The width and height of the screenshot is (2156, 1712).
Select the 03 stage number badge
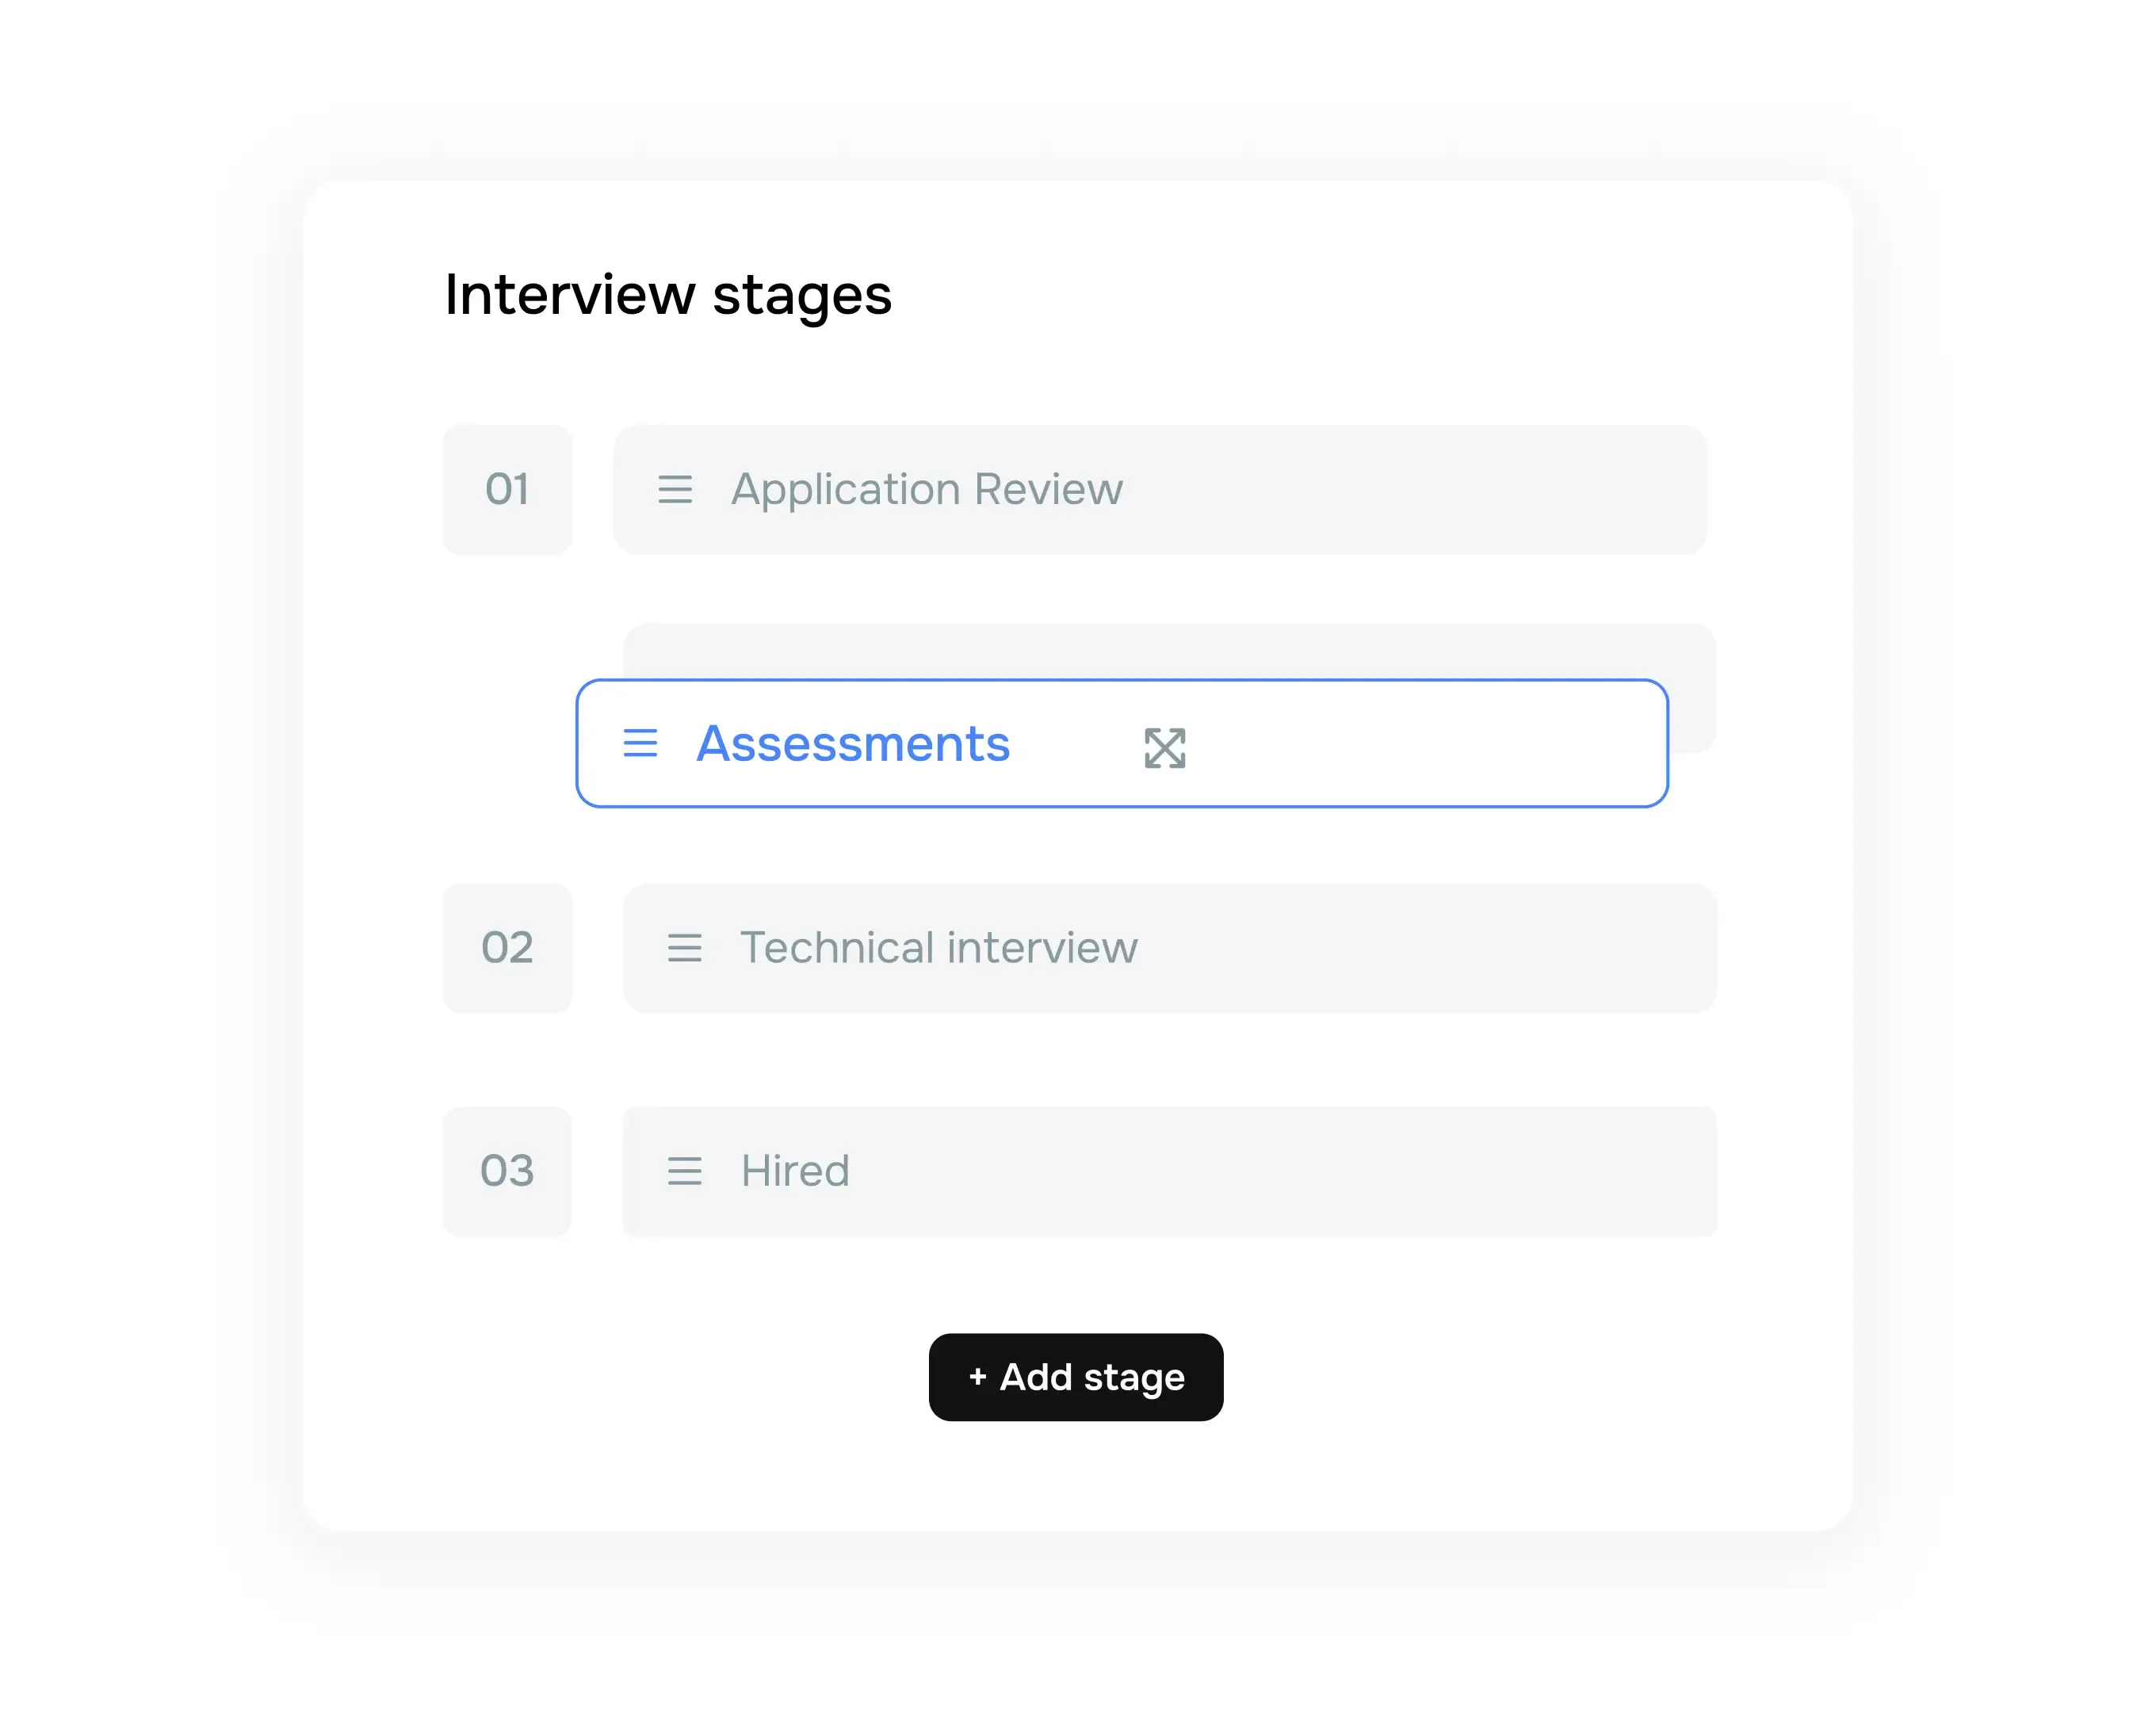(x=507, y=1171)
